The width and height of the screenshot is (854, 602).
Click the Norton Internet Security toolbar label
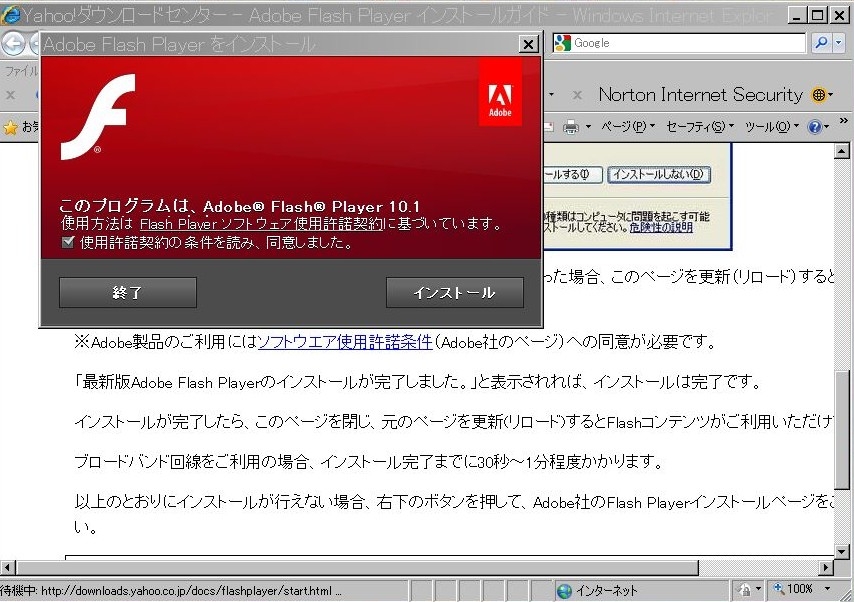(700, 95)
